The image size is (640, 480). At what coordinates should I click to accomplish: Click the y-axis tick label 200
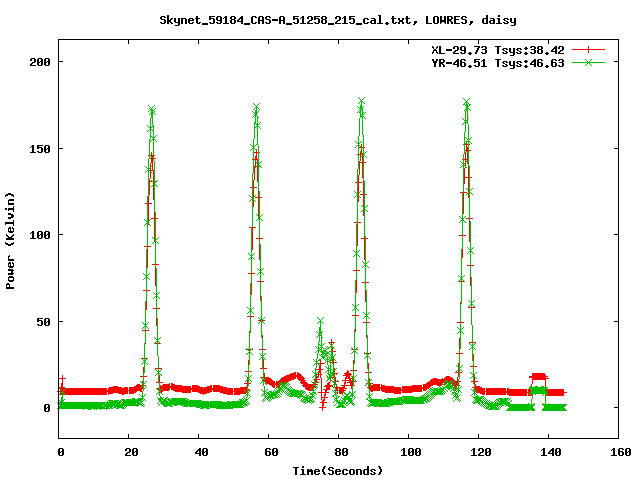(x=40, y=62)
